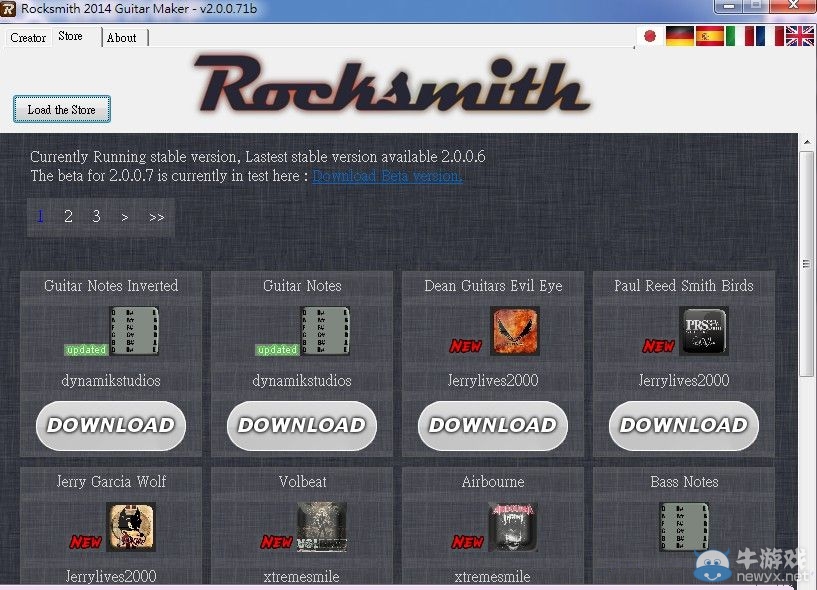Switch language to Japanese flag
The height and width of the screenshot is (590, 817).
pyautogui.click(x=649, y=36)
